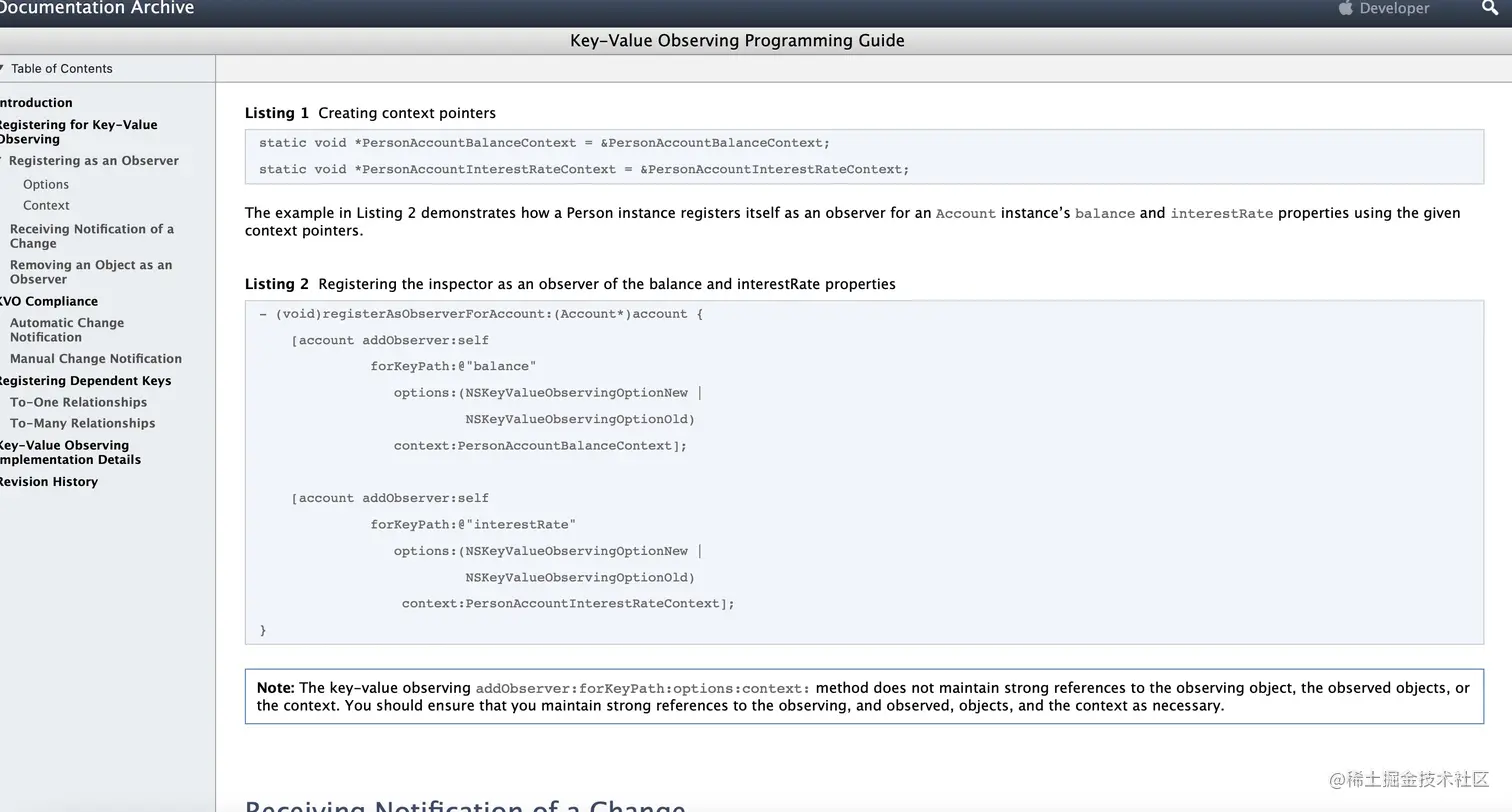1512x812 pixels.
Task: Click addObserver:forKeyPath:options:context: in the note
Action: (643, 689)
